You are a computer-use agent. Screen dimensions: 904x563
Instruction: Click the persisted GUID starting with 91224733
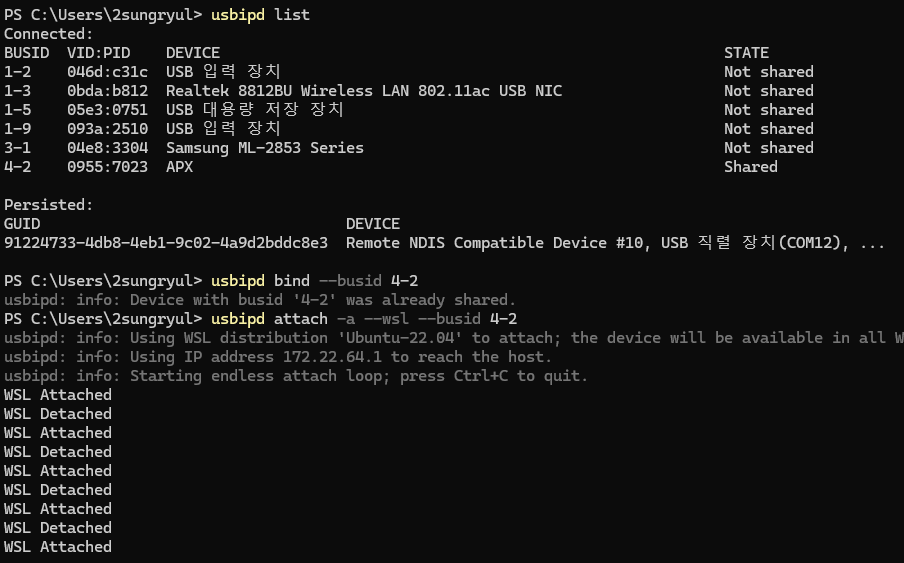pyautogui.click(x=166, y=243)
